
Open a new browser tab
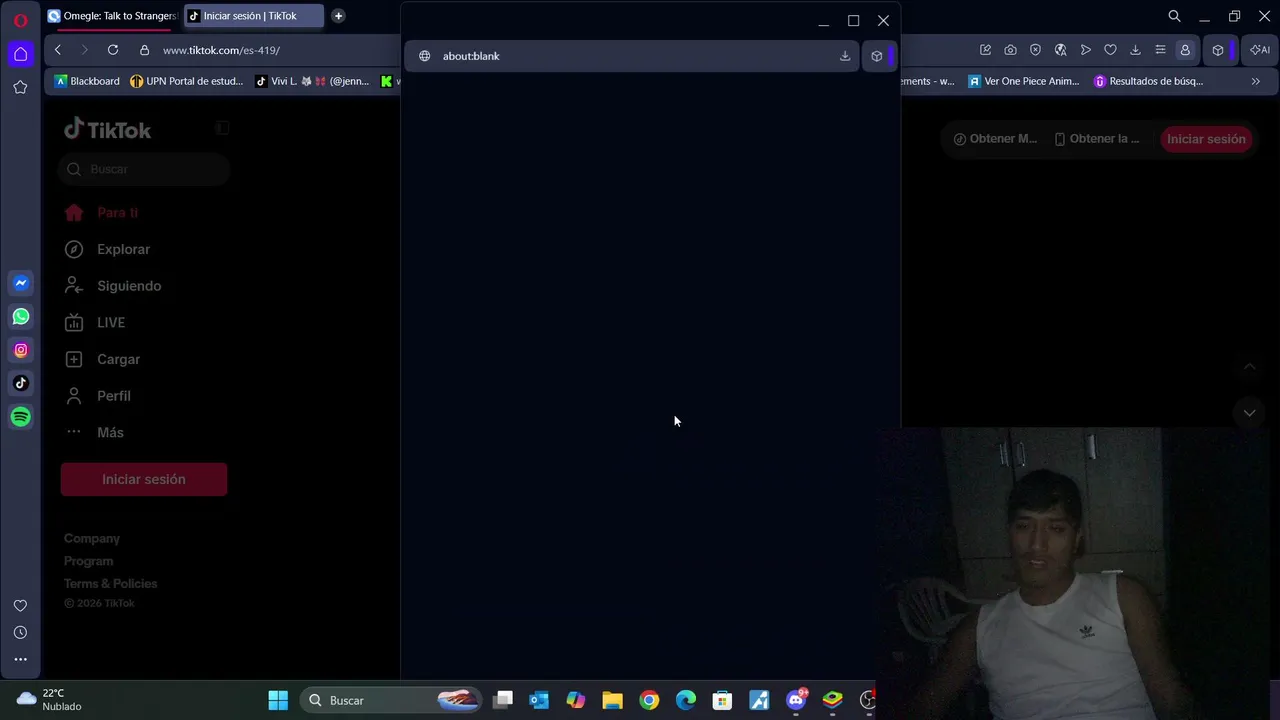tap(338, 16)
